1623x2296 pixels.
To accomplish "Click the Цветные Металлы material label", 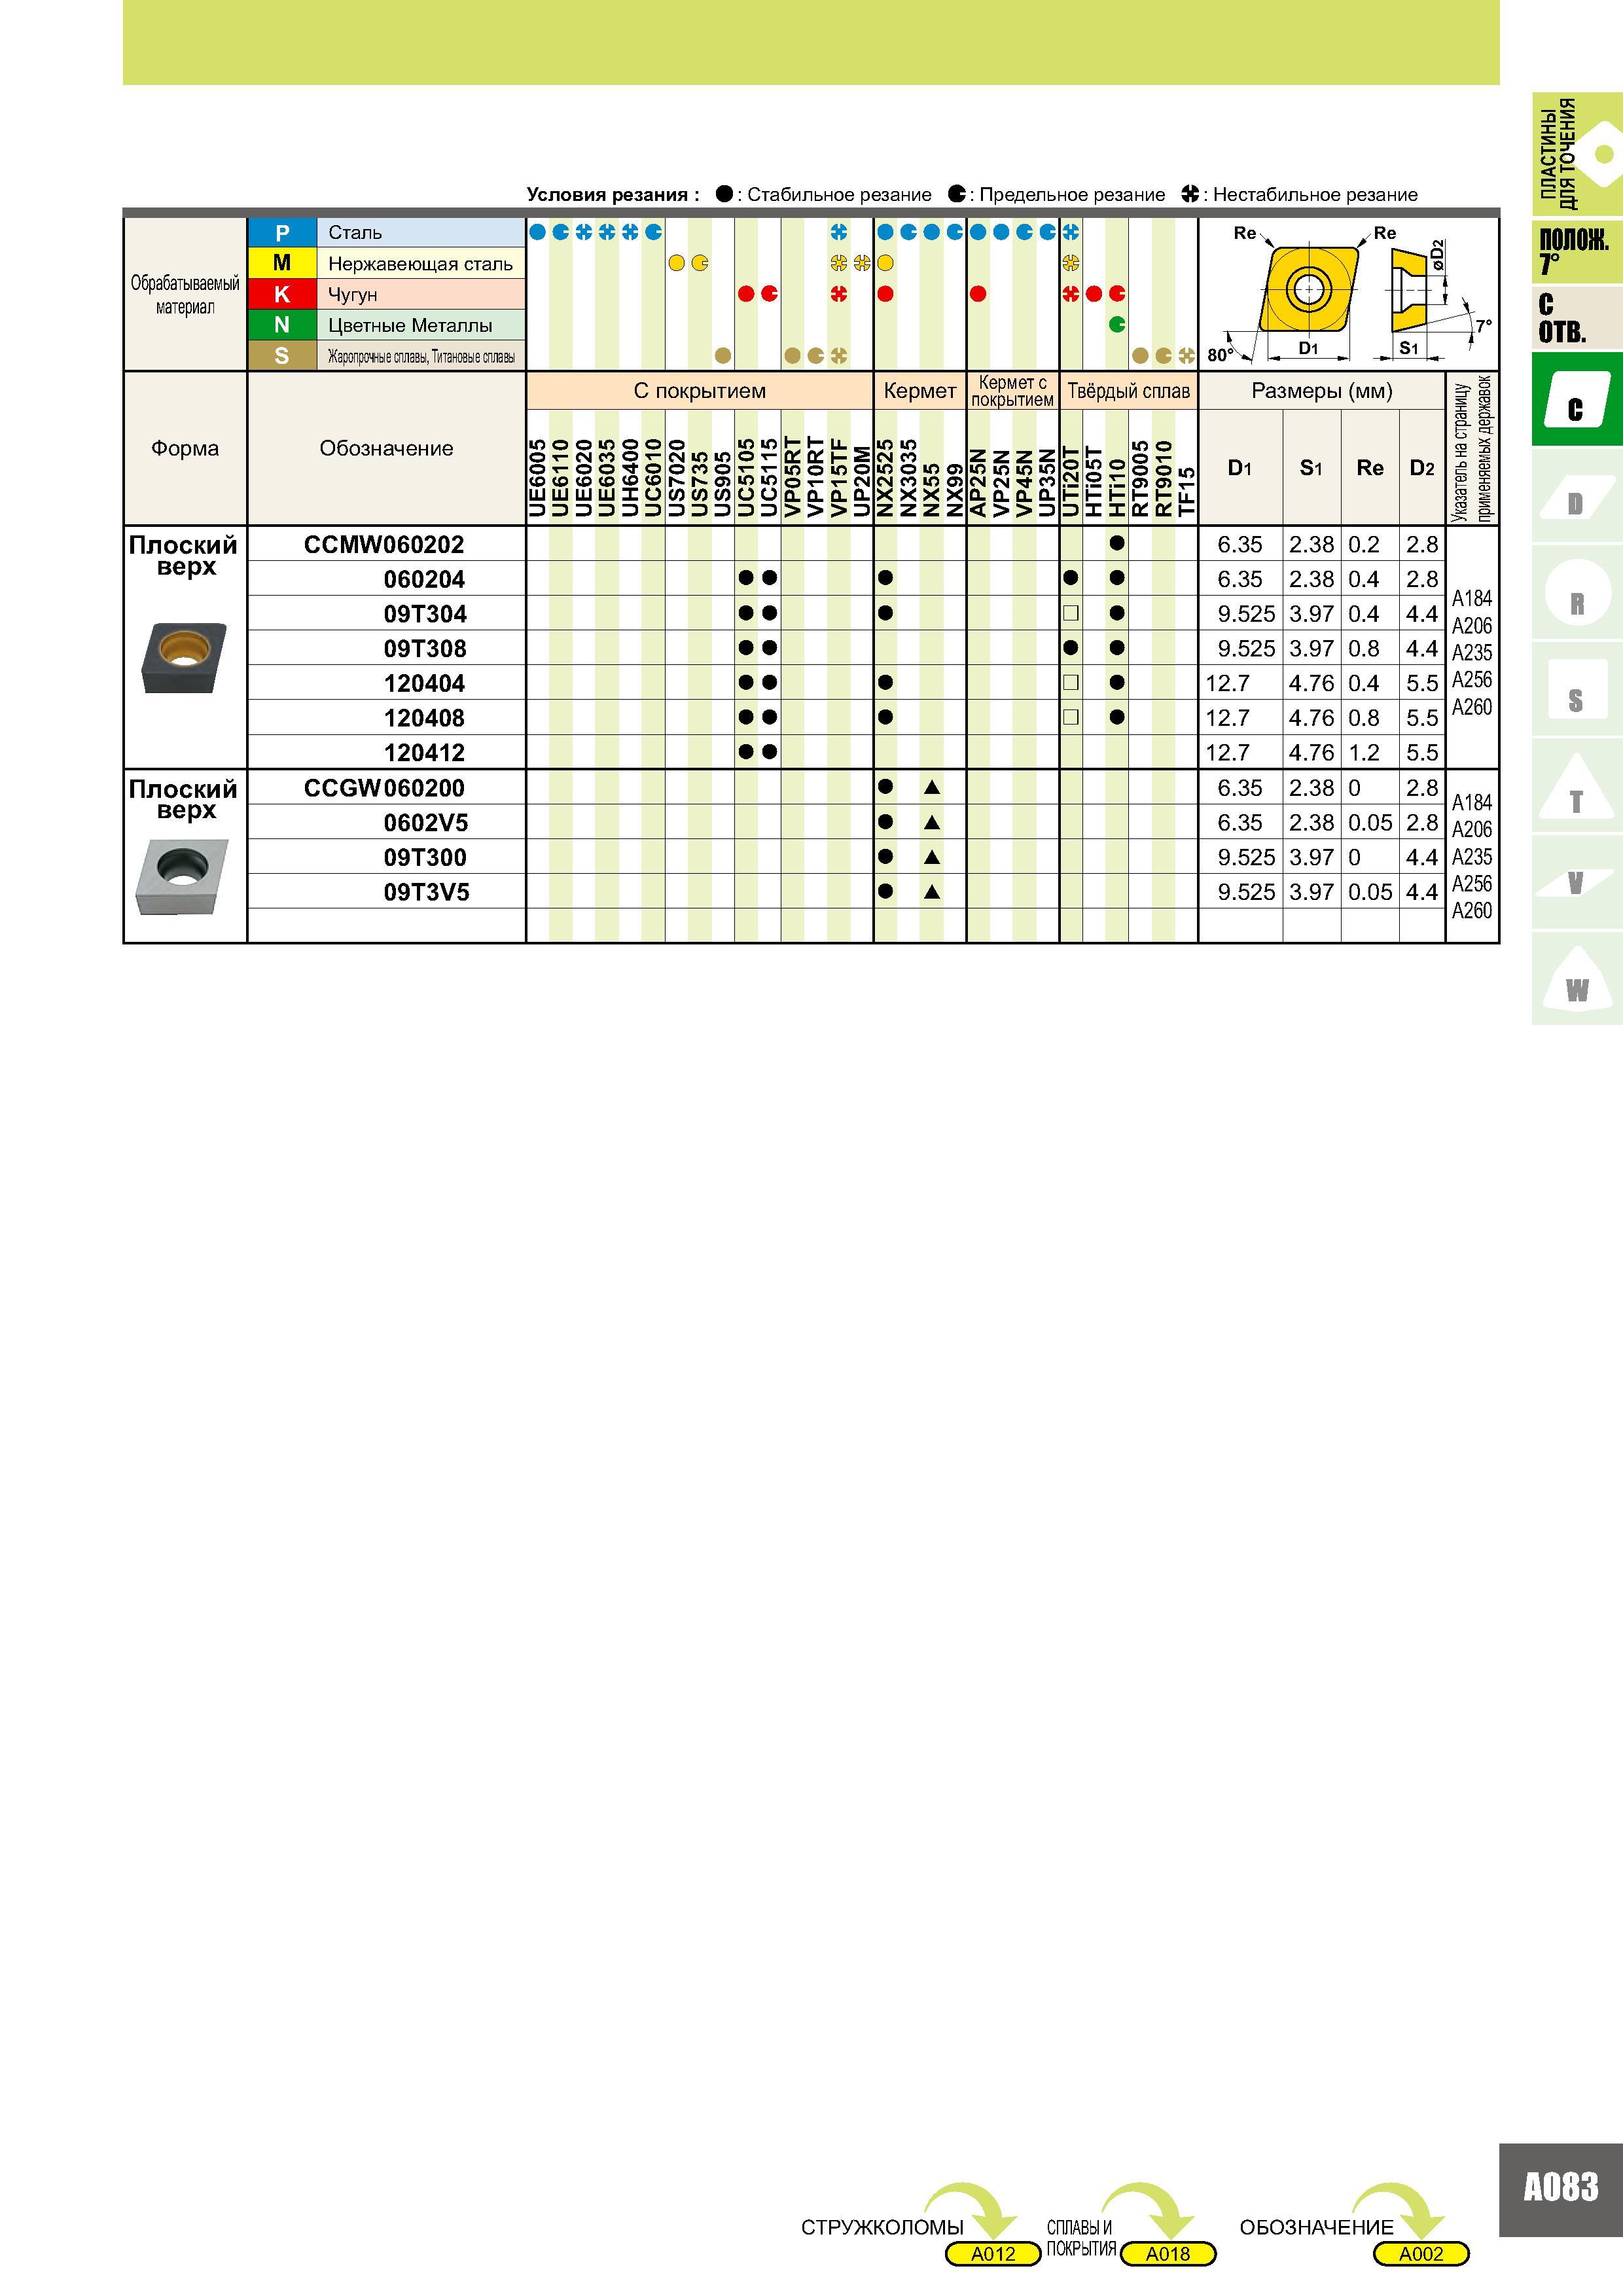I will click(410, 325).
